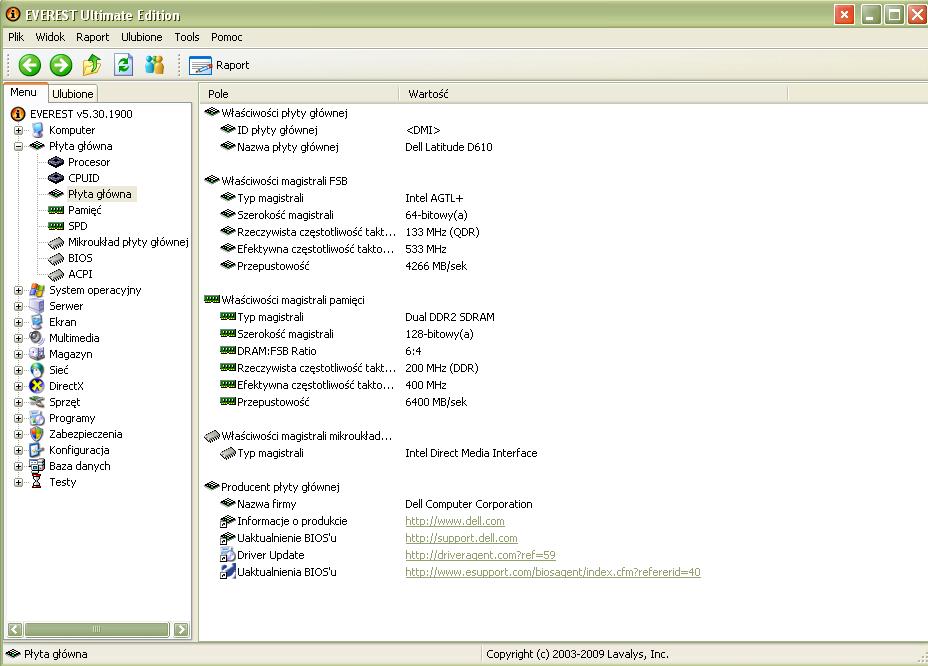Click Intel Direct Media Interface value

pyautogui.click(x=471, y=453)
